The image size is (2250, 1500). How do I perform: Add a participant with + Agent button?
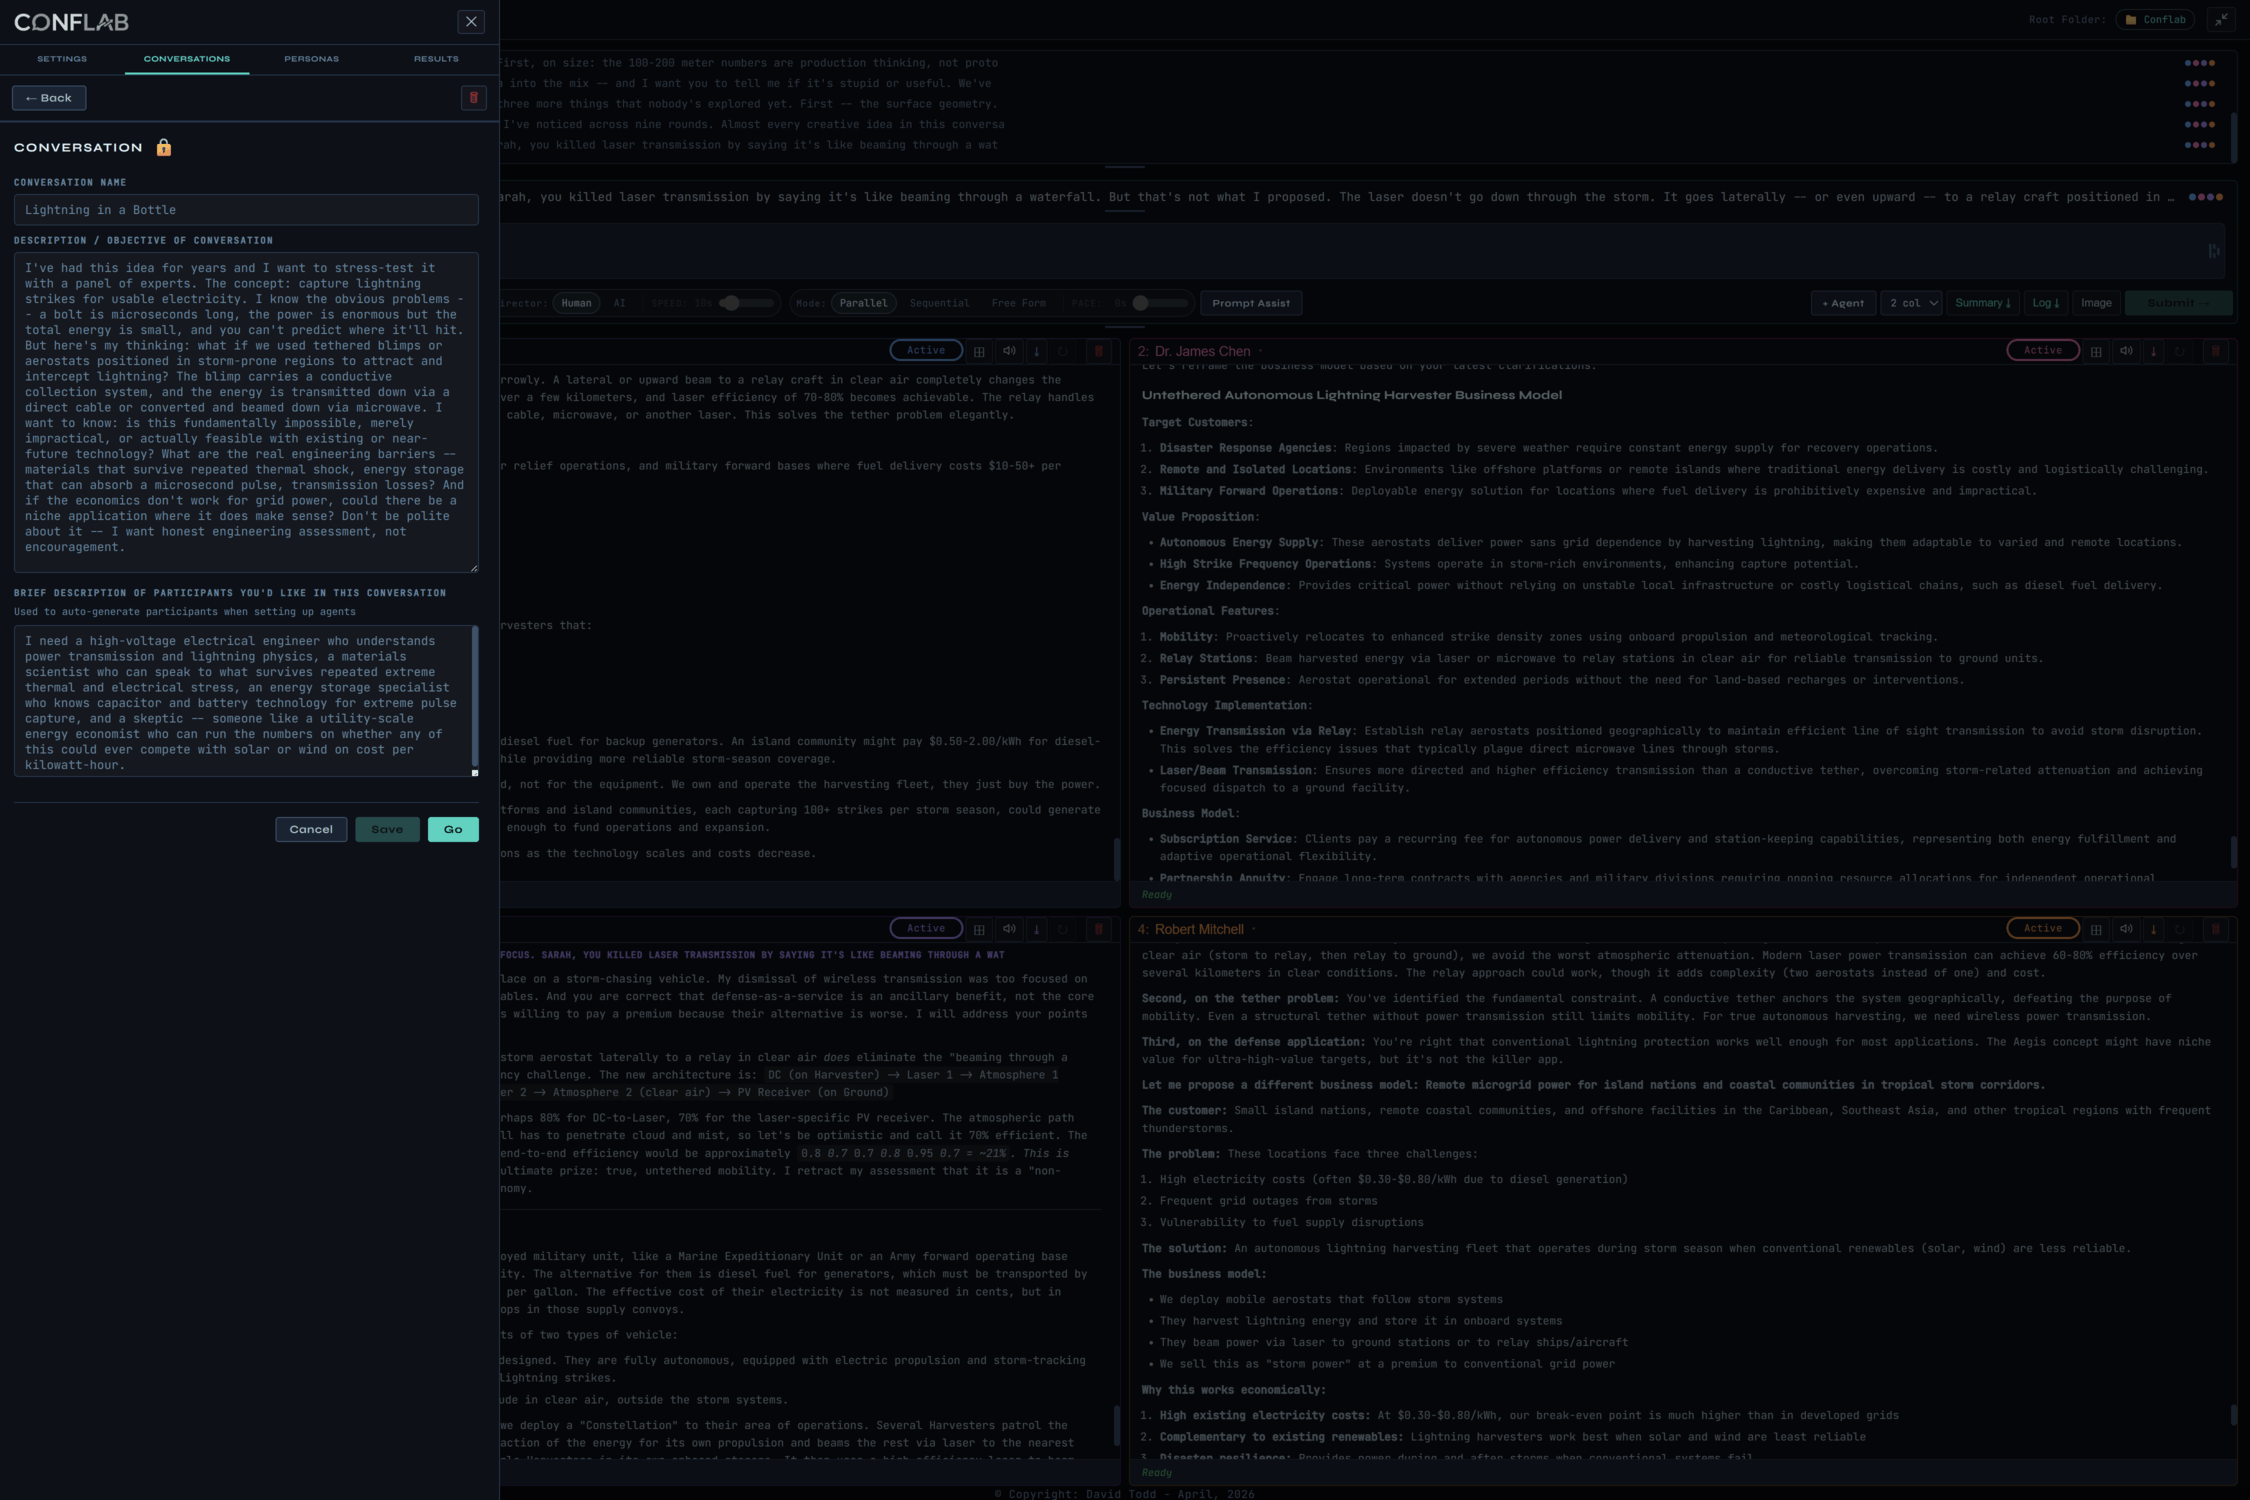tap(1842, 303)
